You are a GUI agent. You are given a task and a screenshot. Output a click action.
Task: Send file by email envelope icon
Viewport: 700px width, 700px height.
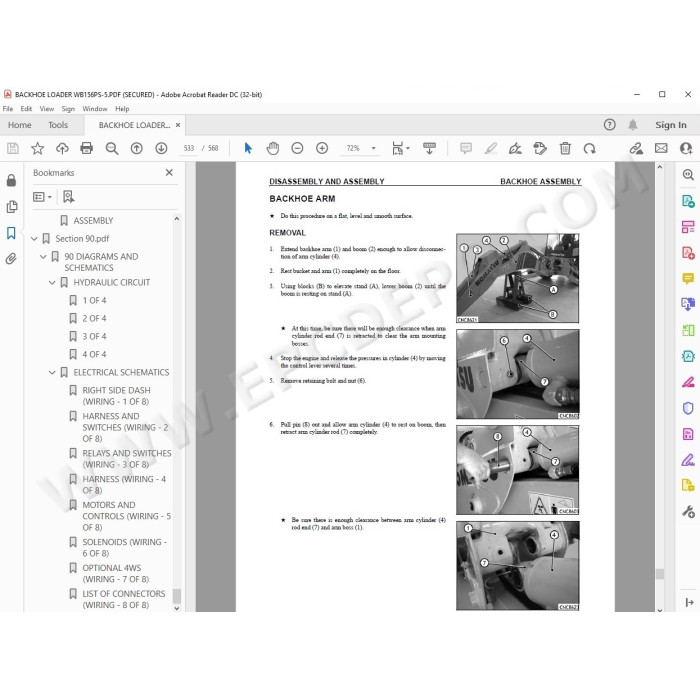pyautogui.click(x=661, y=148)
